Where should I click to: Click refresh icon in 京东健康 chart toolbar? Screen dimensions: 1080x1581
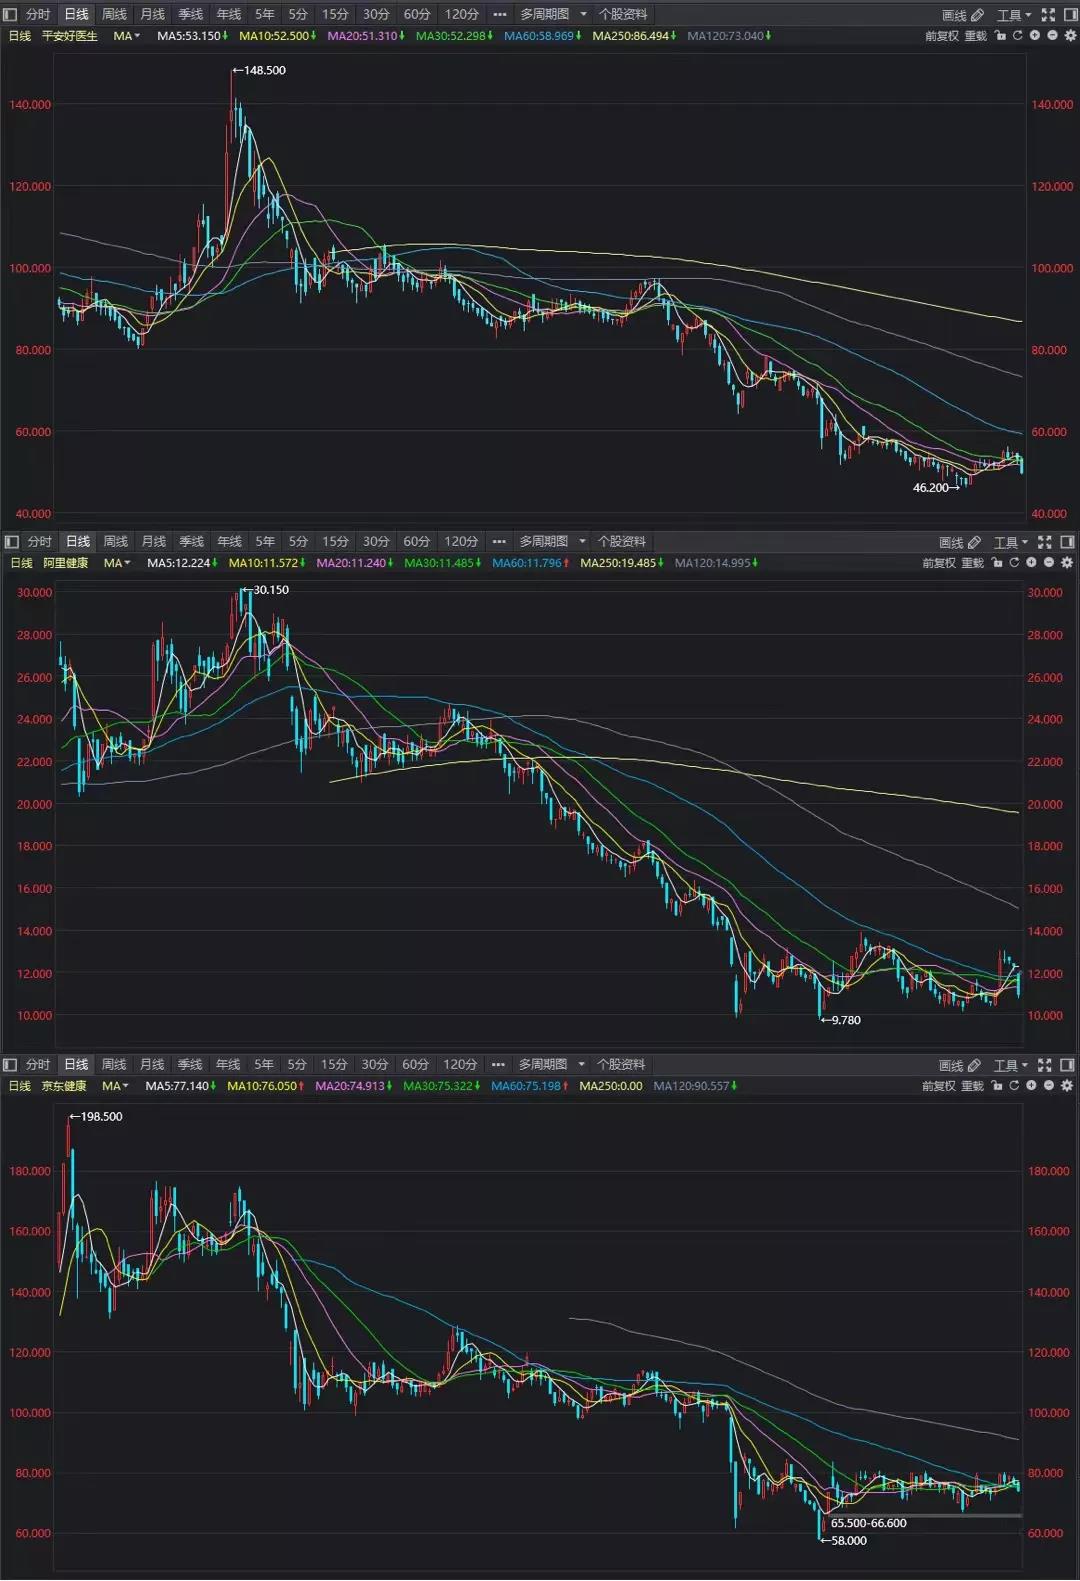coord(1014,1085)
